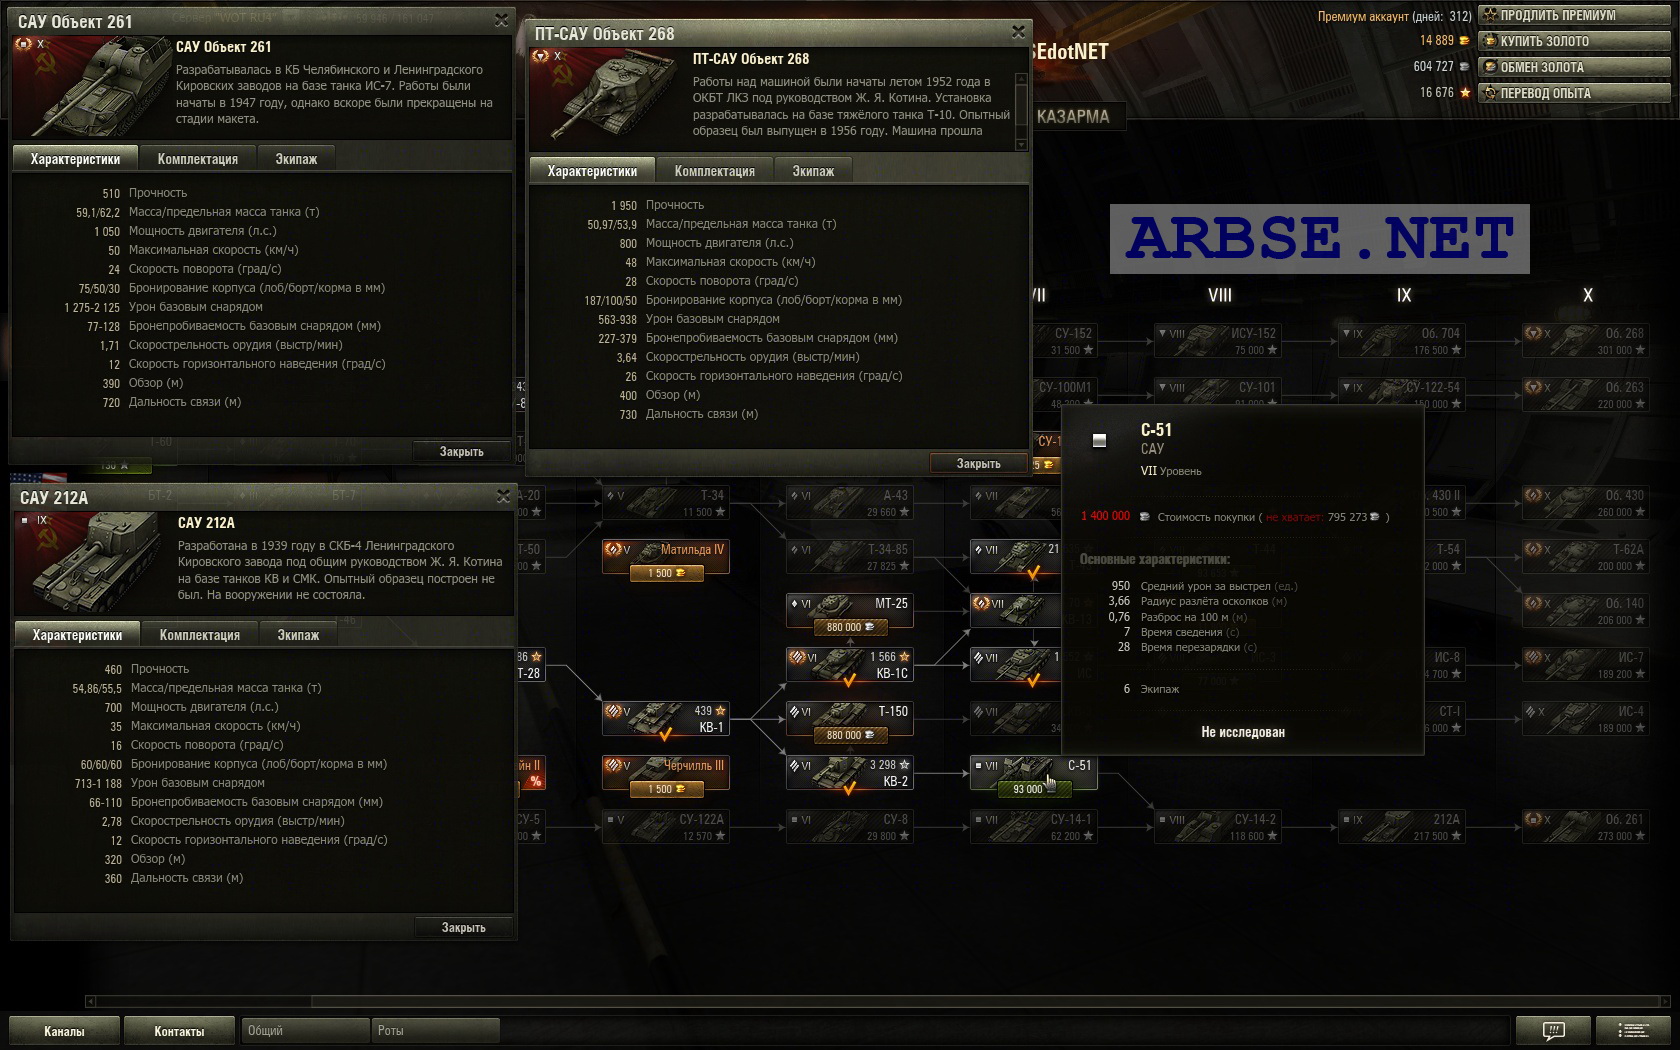Select the Роты chat tab
Screen dimensions: 1680x1050
[x=435, y=1030]
